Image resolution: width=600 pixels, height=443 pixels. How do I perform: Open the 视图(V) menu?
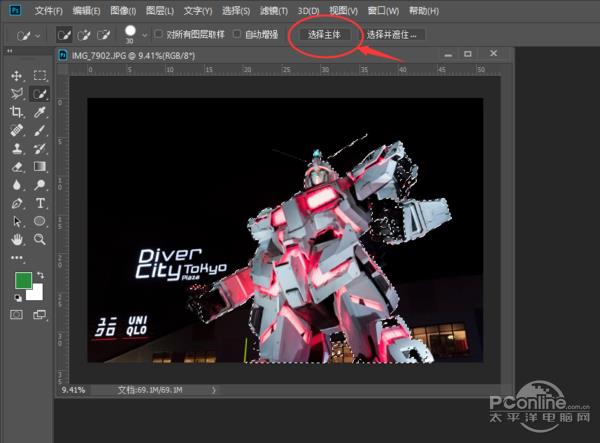[x=343, y=11]
